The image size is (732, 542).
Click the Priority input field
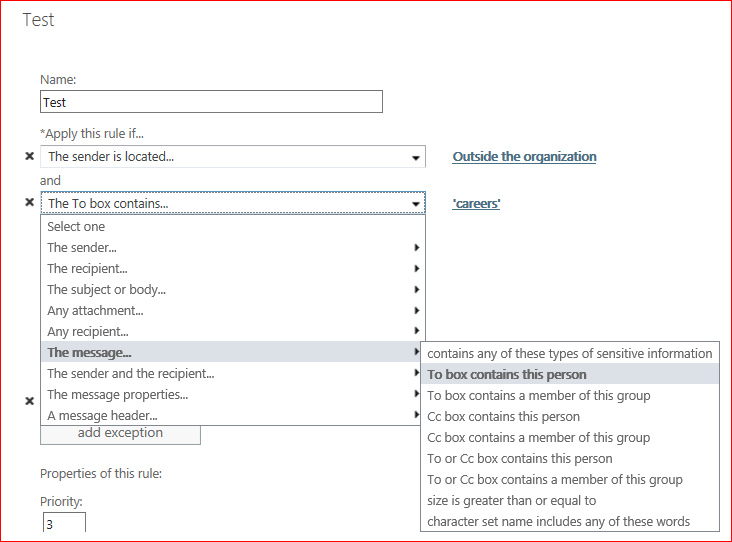64,523
